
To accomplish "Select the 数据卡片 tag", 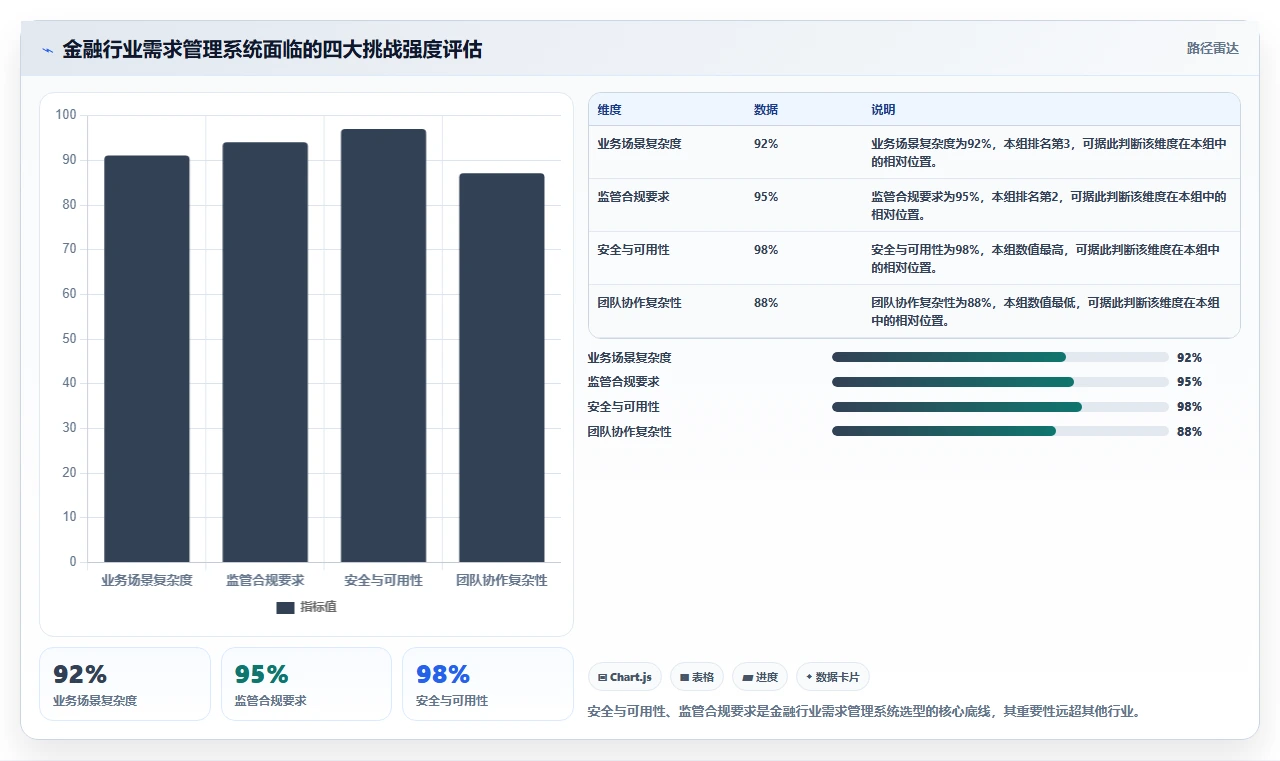I will click(833, 677).
